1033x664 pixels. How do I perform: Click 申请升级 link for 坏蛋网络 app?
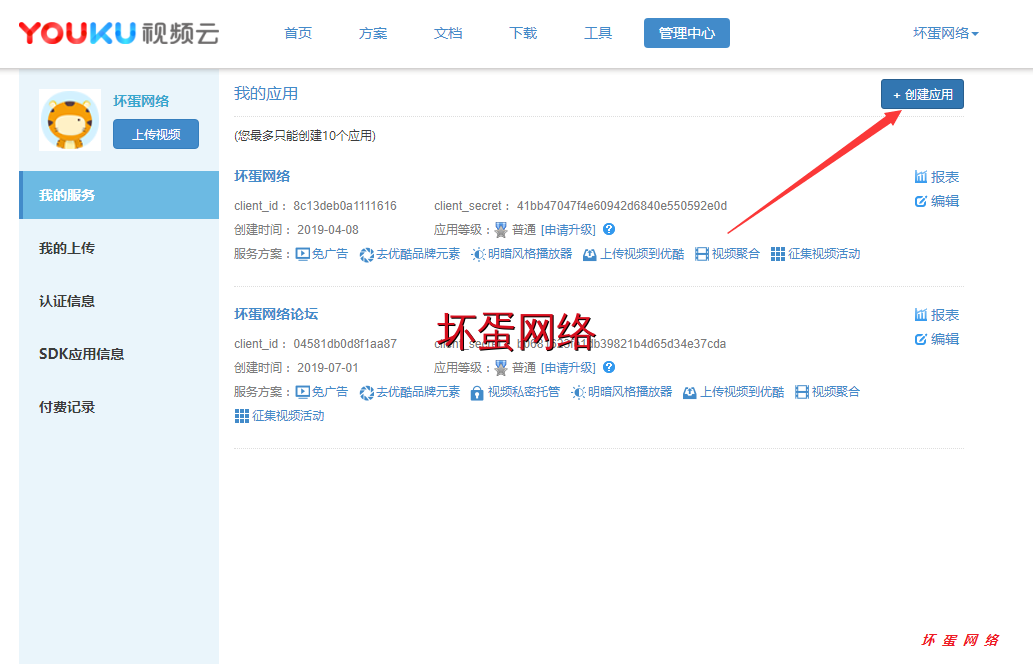(568, 229)
